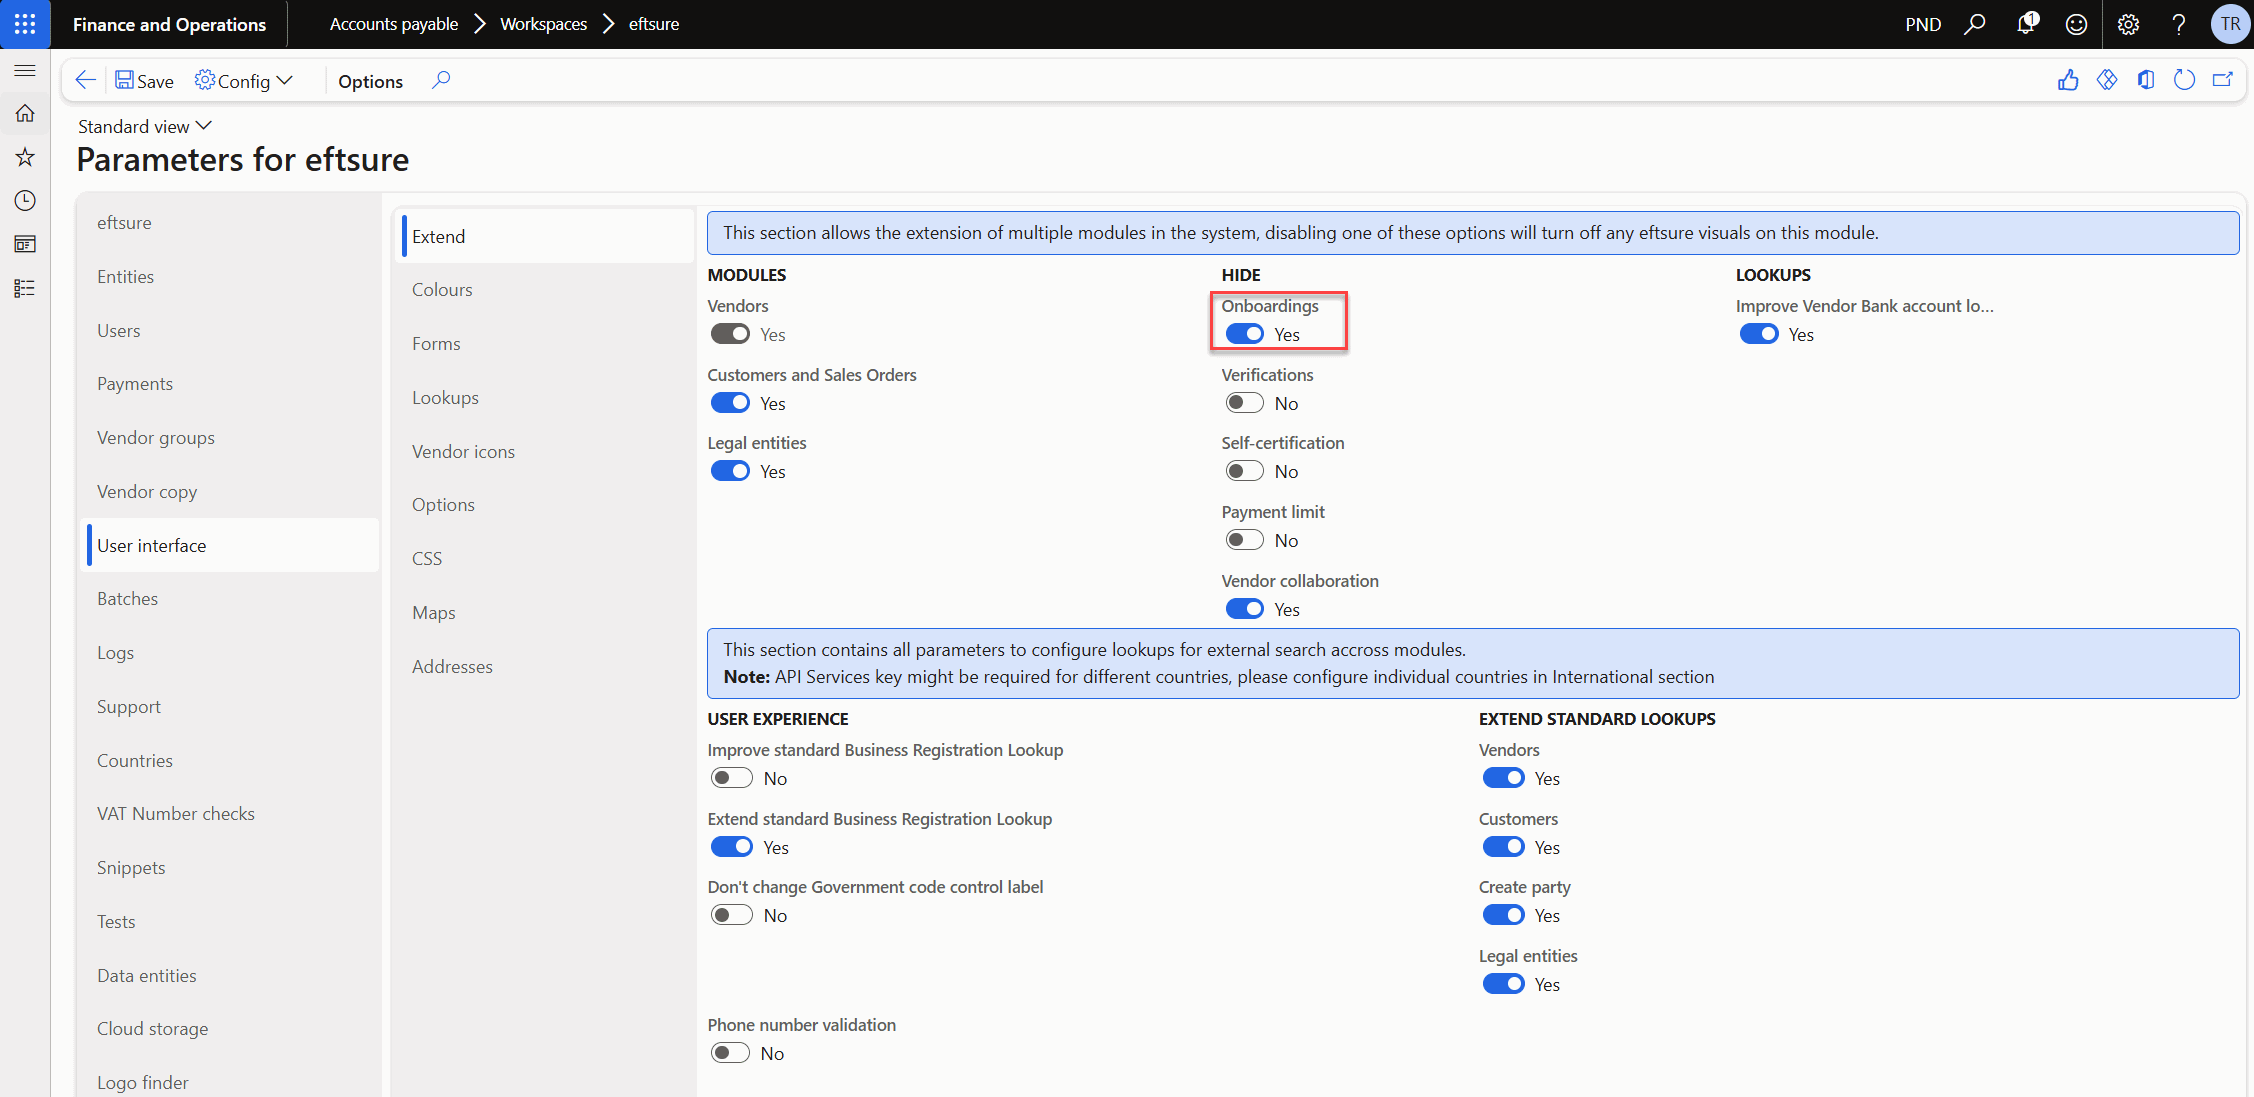Click Workspaces breadcrumb link
The height and width of the screenshot is (1097, 2254).
(x=543, y=24)
